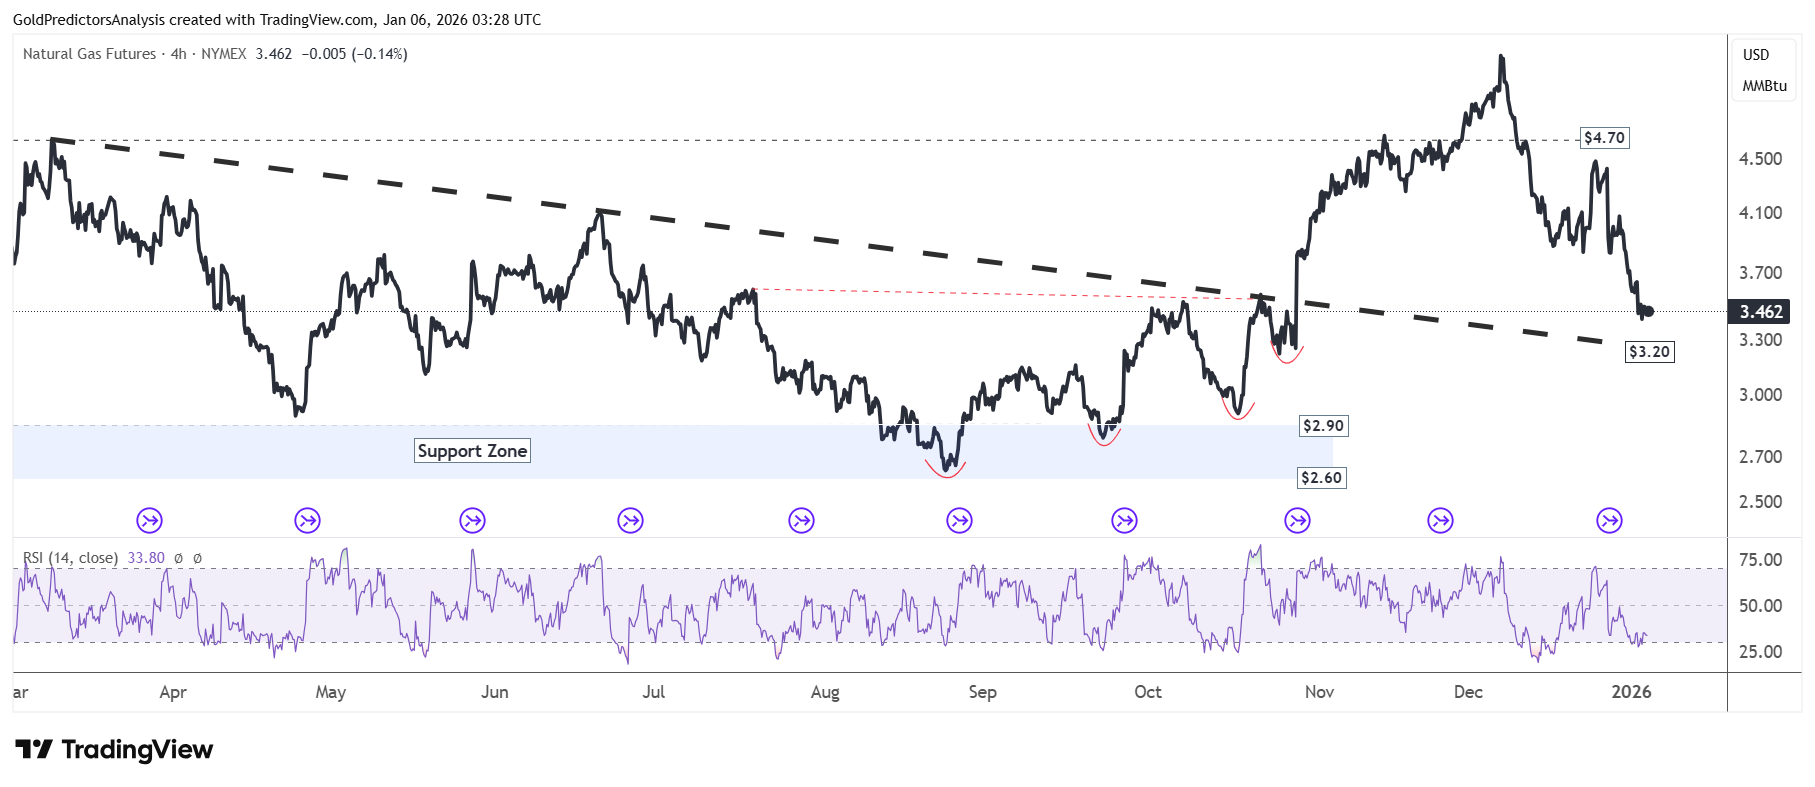Click the NYMEX exchange label
The width and height of the screenshot is (1815, 787).
click(x=223, y=54)
